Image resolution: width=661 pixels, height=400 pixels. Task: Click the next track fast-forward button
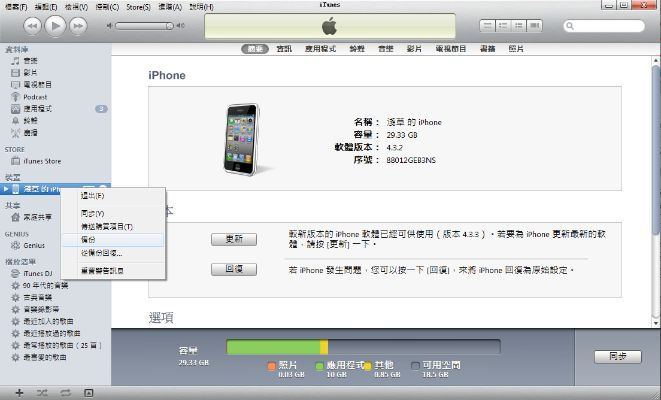[78, 26]
